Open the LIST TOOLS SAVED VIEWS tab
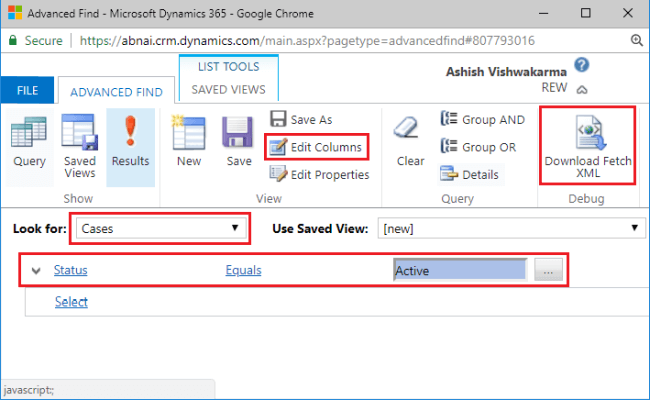The height and width of the screenshot is (400, 650). (x=228, y=78)
